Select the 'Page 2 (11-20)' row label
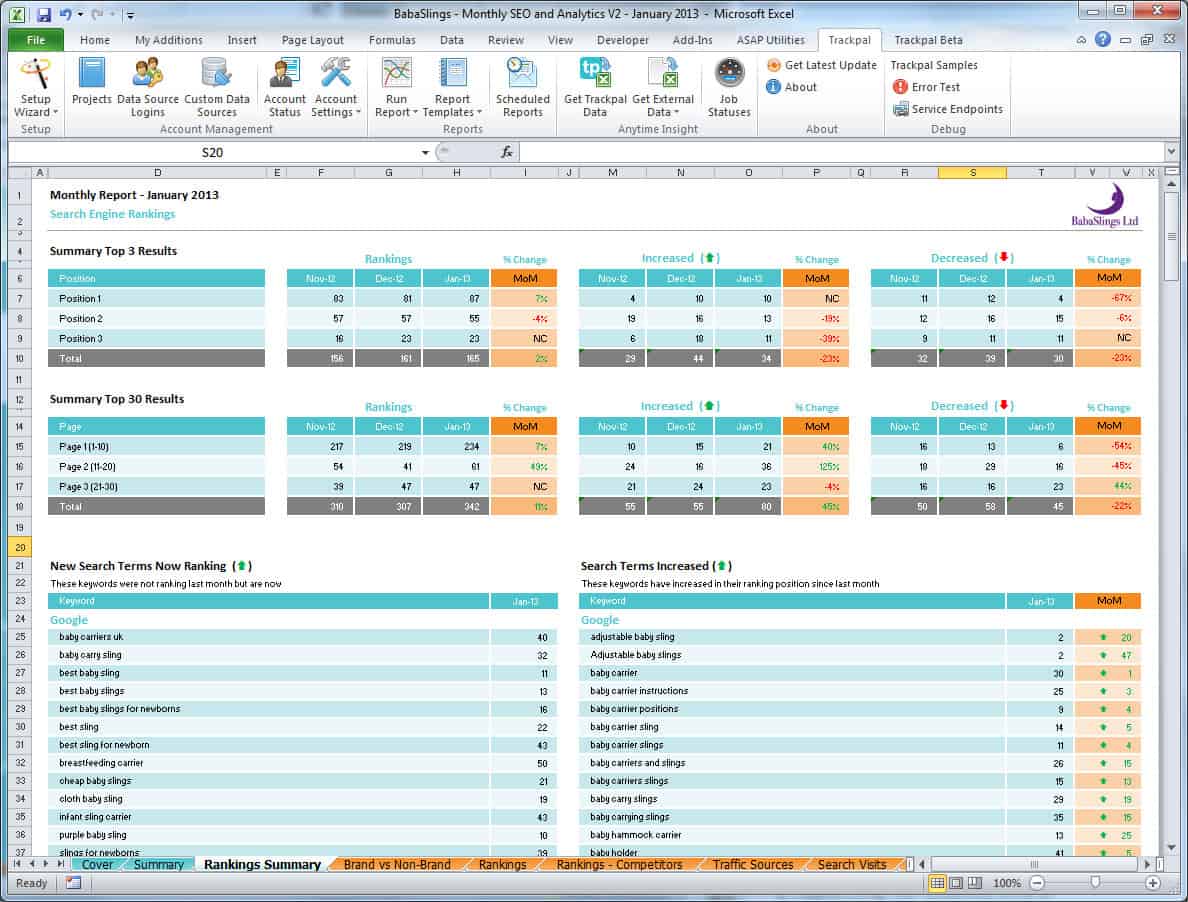This screenshot has height=902, width=1188. [156, 467]
